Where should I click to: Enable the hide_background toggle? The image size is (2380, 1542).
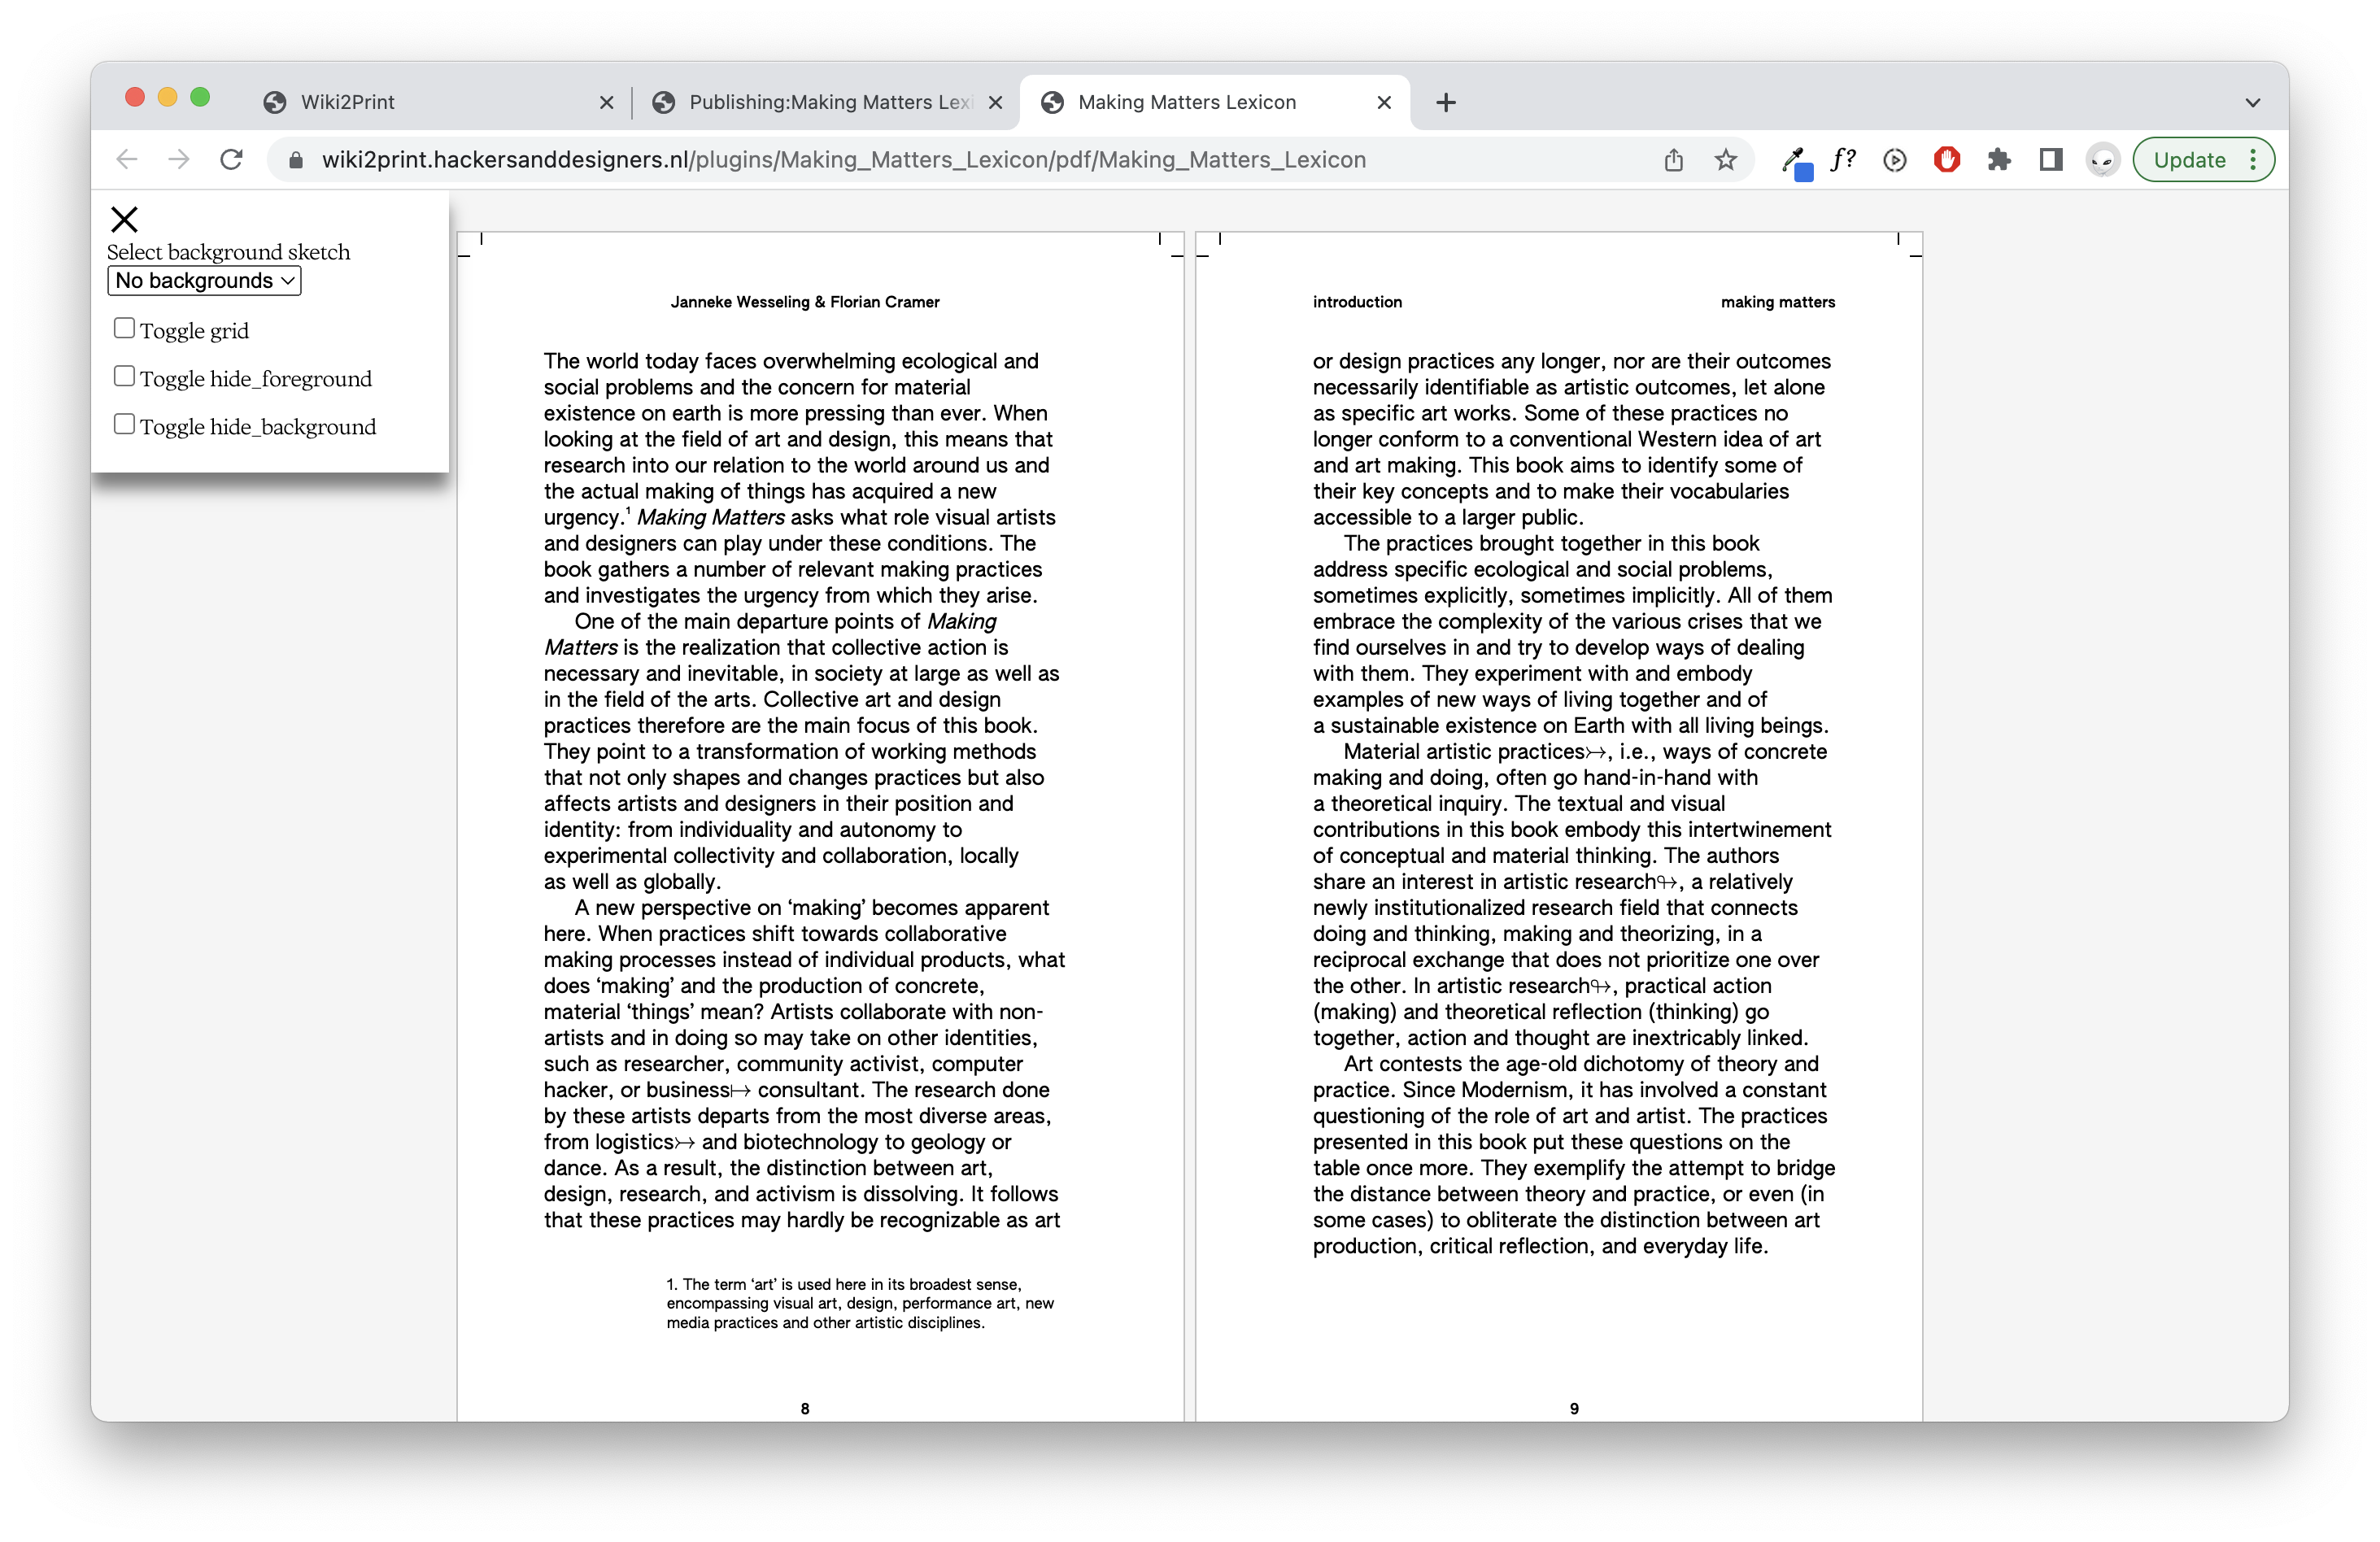tap(123, 425)
